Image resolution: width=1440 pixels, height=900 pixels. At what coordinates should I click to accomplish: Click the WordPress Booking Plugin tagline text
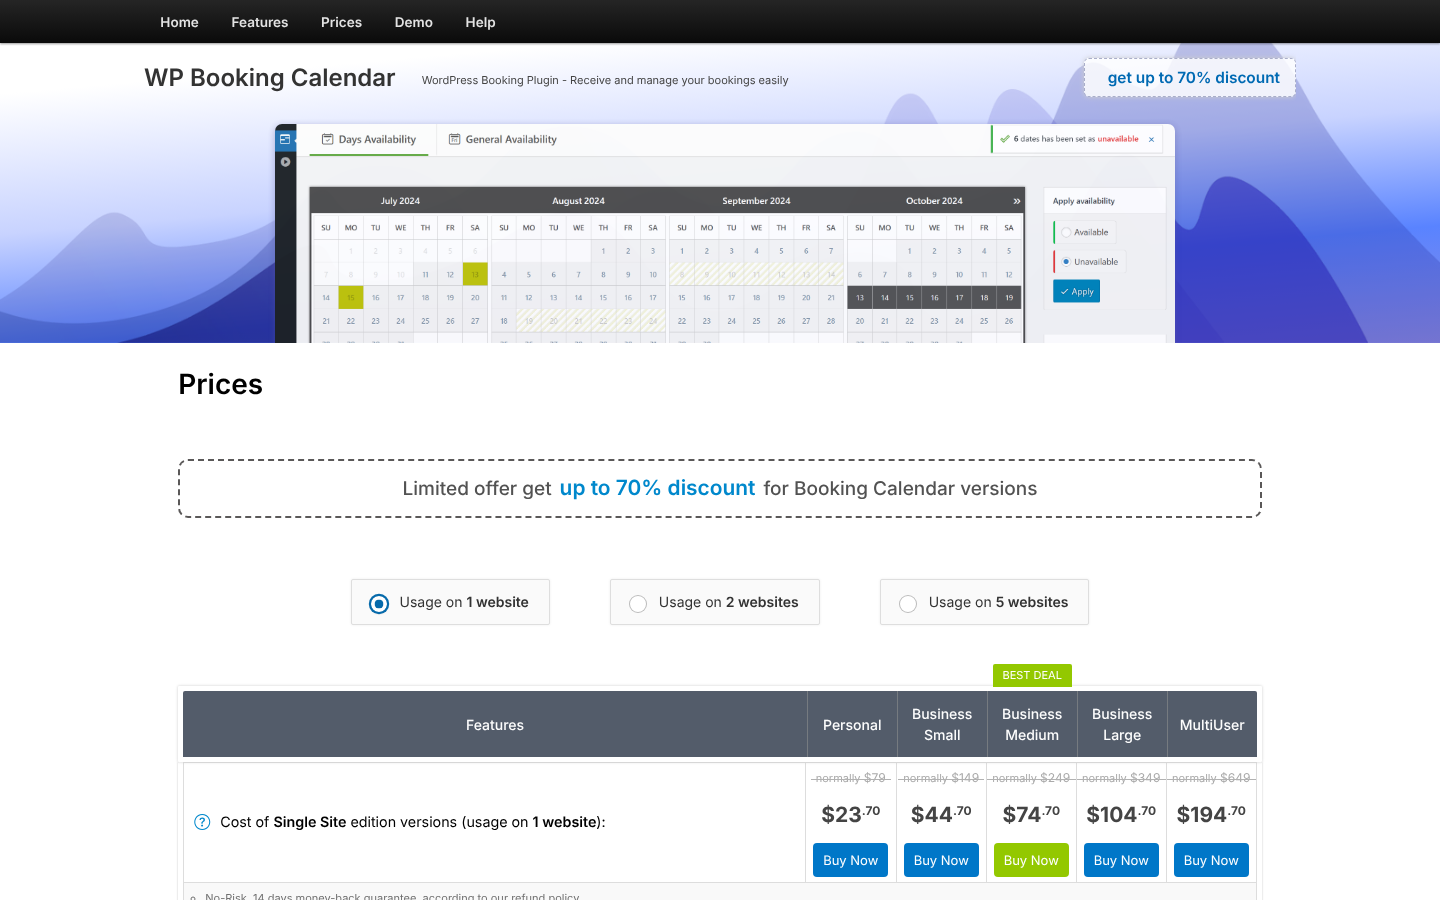605,80
